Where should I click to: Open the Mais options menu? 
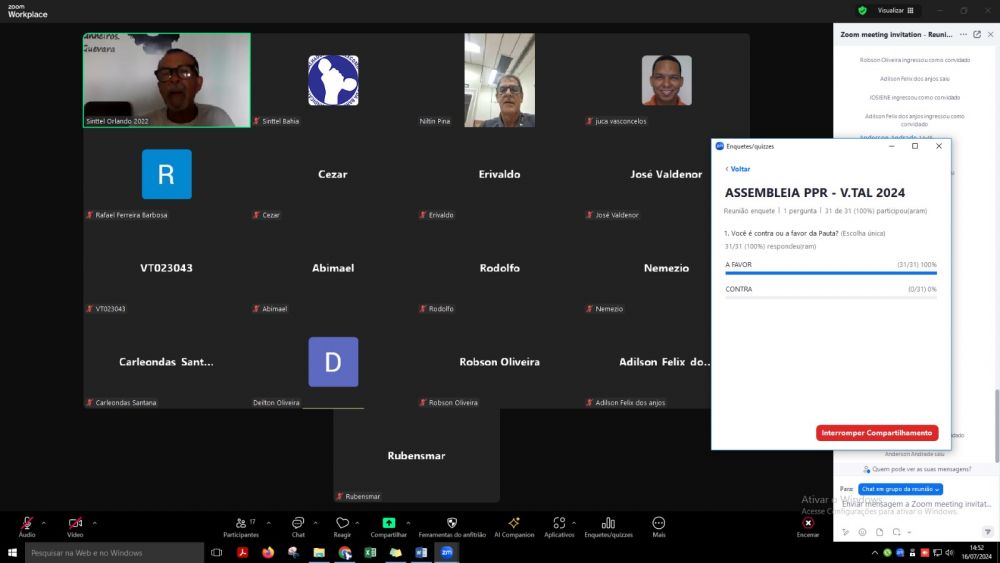click(x=658, y=523)
